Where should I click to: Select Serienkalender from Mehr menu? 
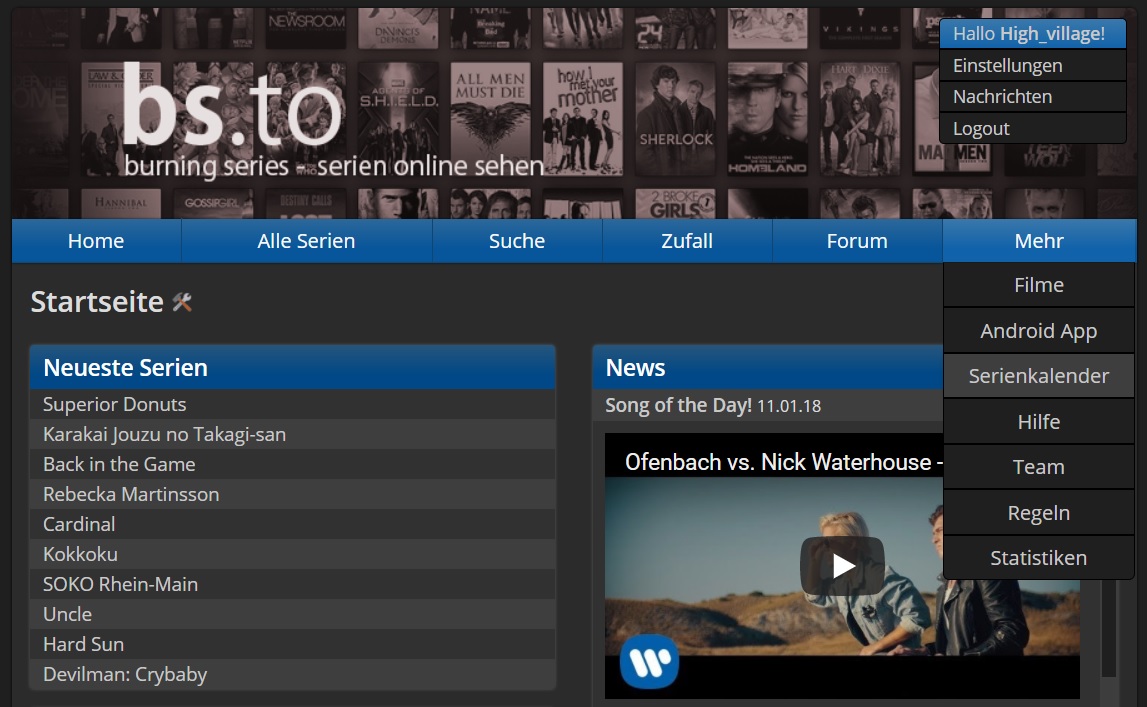(x=1038, y=376)
